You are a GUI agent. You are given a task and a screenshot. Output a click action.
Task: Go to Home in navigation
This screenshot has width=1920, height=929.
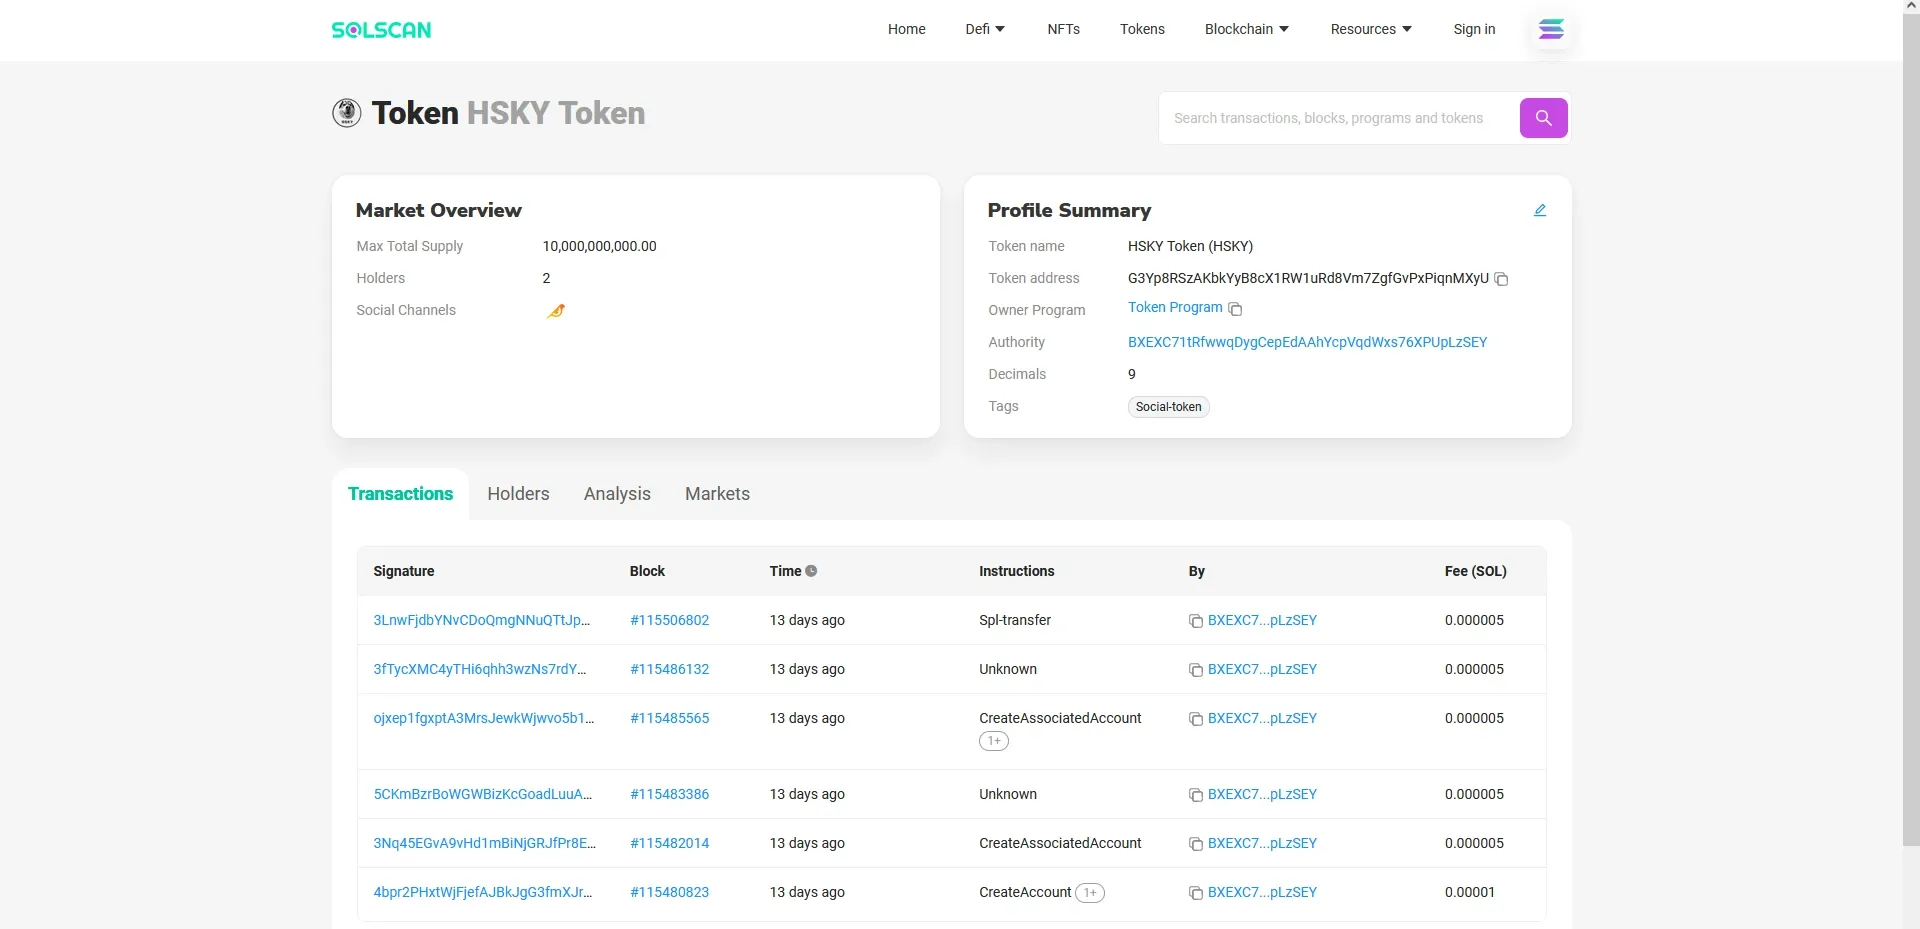[907, 29]
